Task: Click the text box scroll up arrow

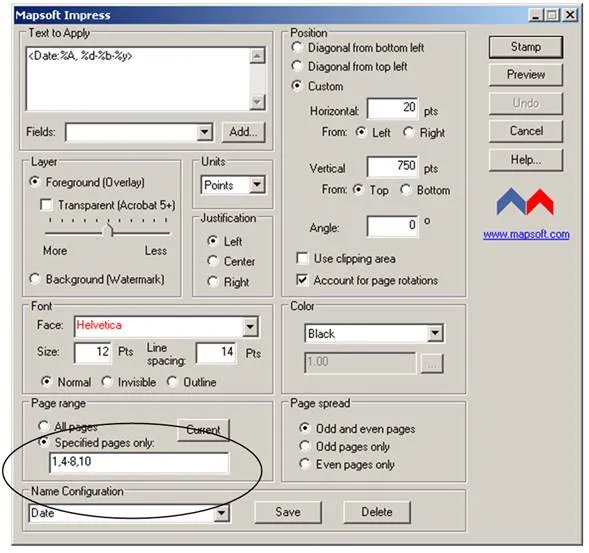Action: [x=257, y=56]
